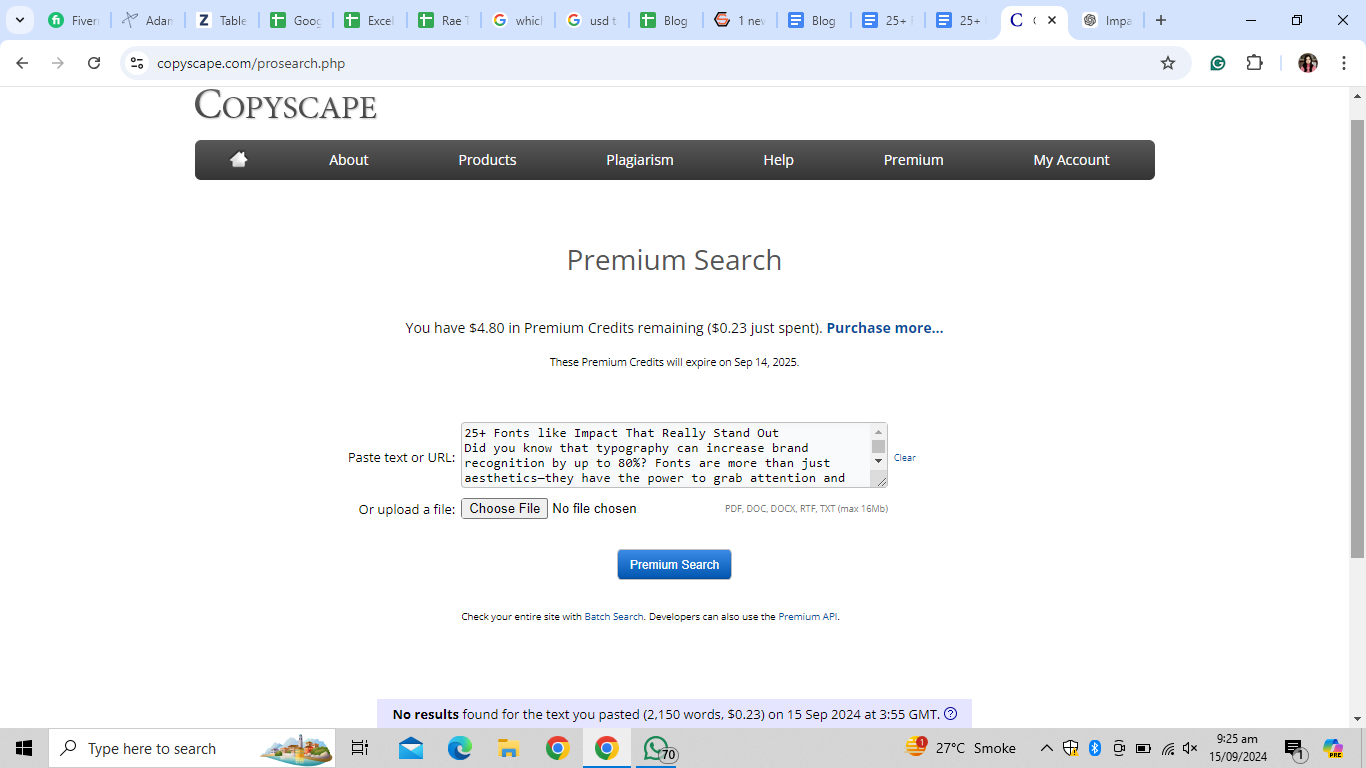Screen dimensions: 1366x768
Task: Switch to the '1 new' tab
Action: pos(740,20)
